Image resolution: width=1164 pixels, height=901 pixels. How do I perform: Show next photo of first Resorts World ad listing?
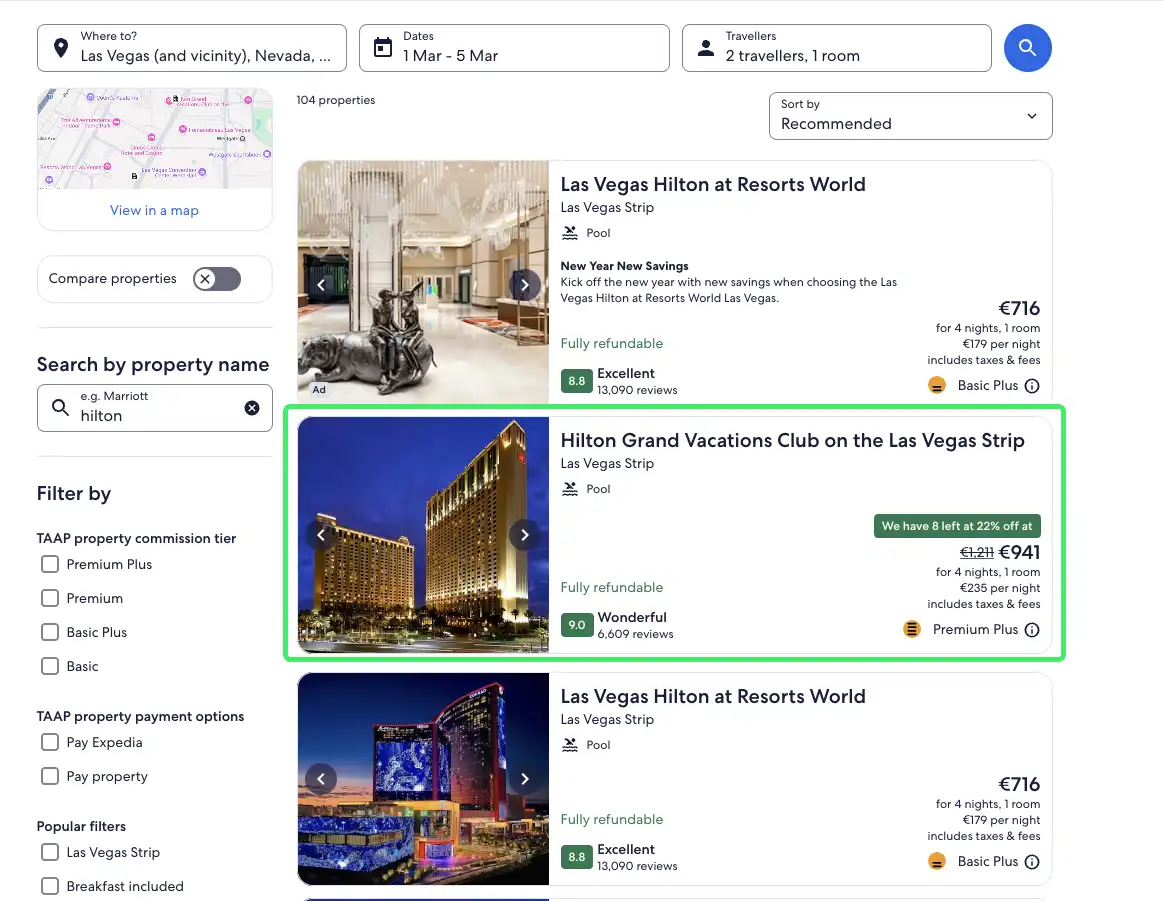tap(525, 285)
